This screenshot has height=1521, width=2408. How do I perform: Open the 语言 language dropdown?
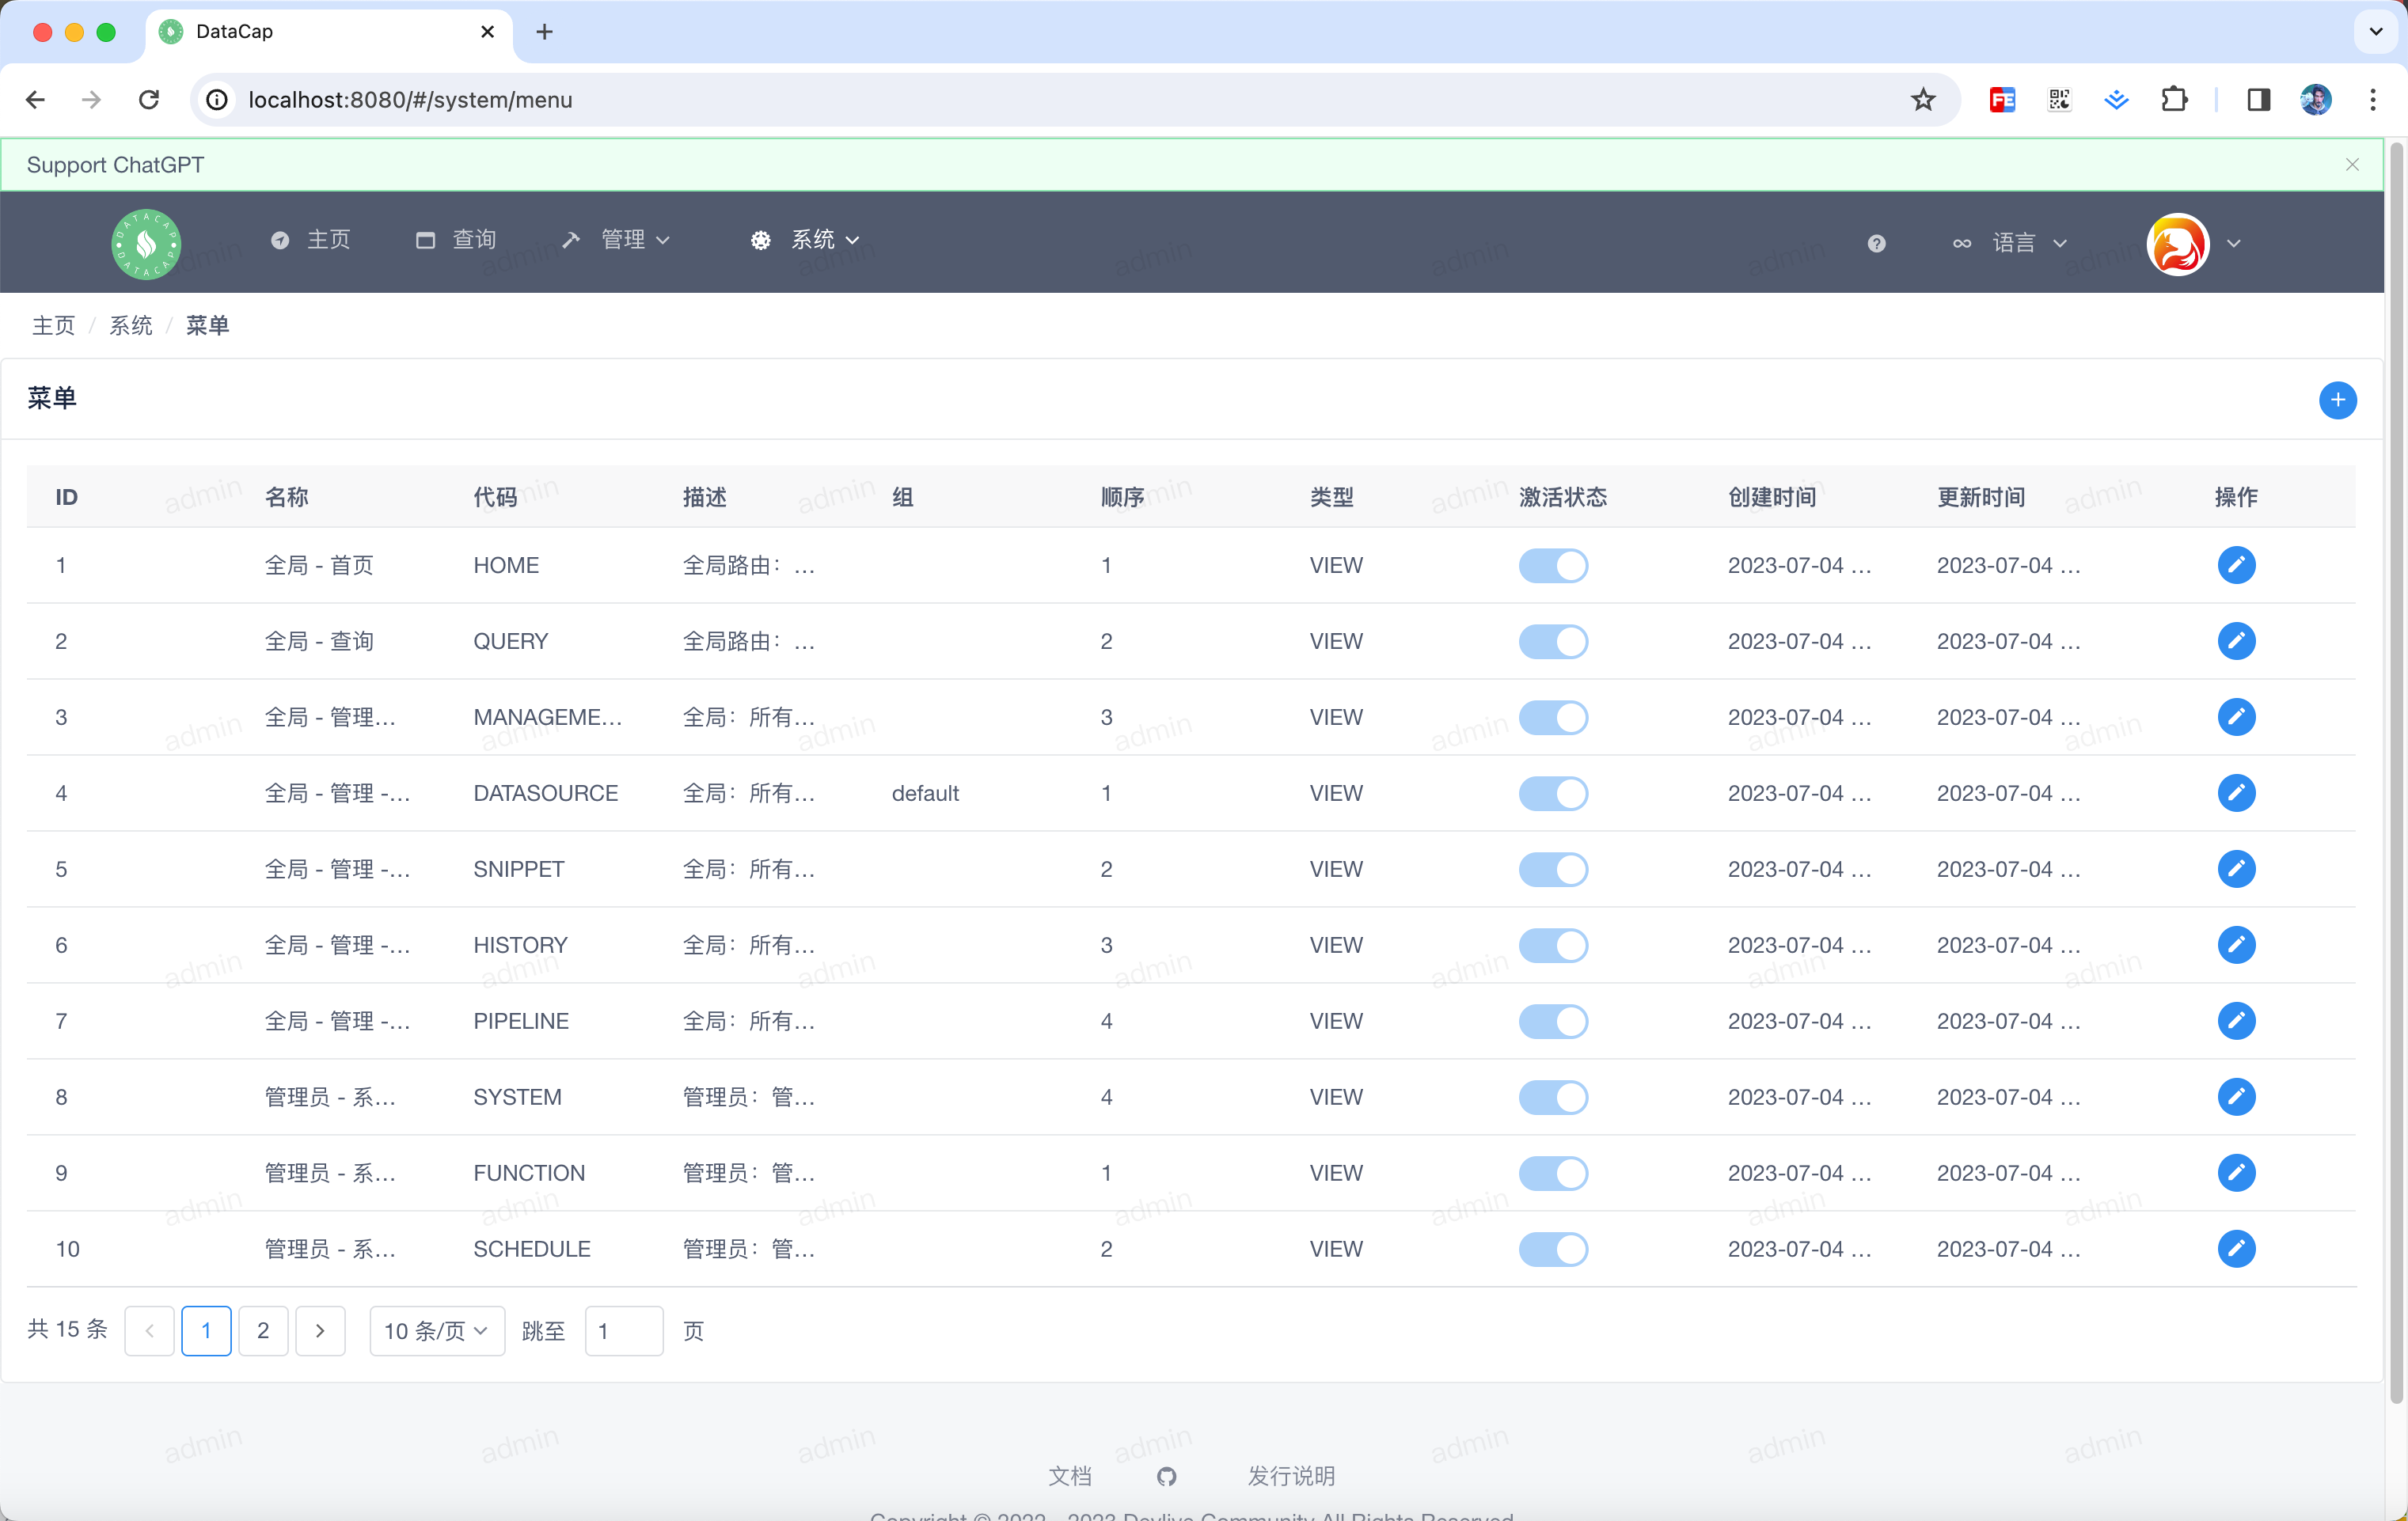point(2010,243)
